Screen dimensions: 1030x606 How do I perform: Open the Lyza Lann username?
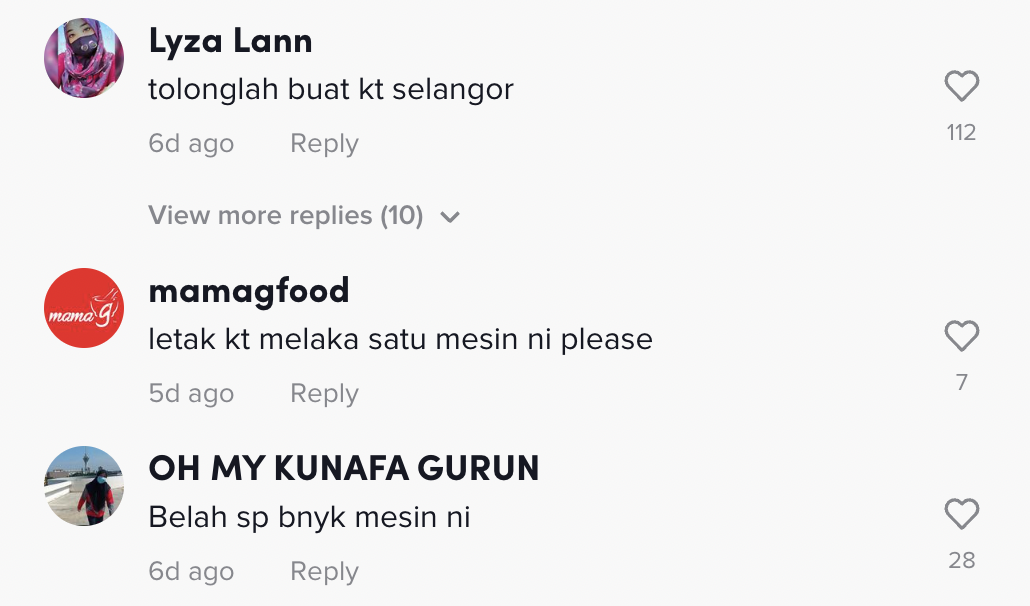coord(230,42)
